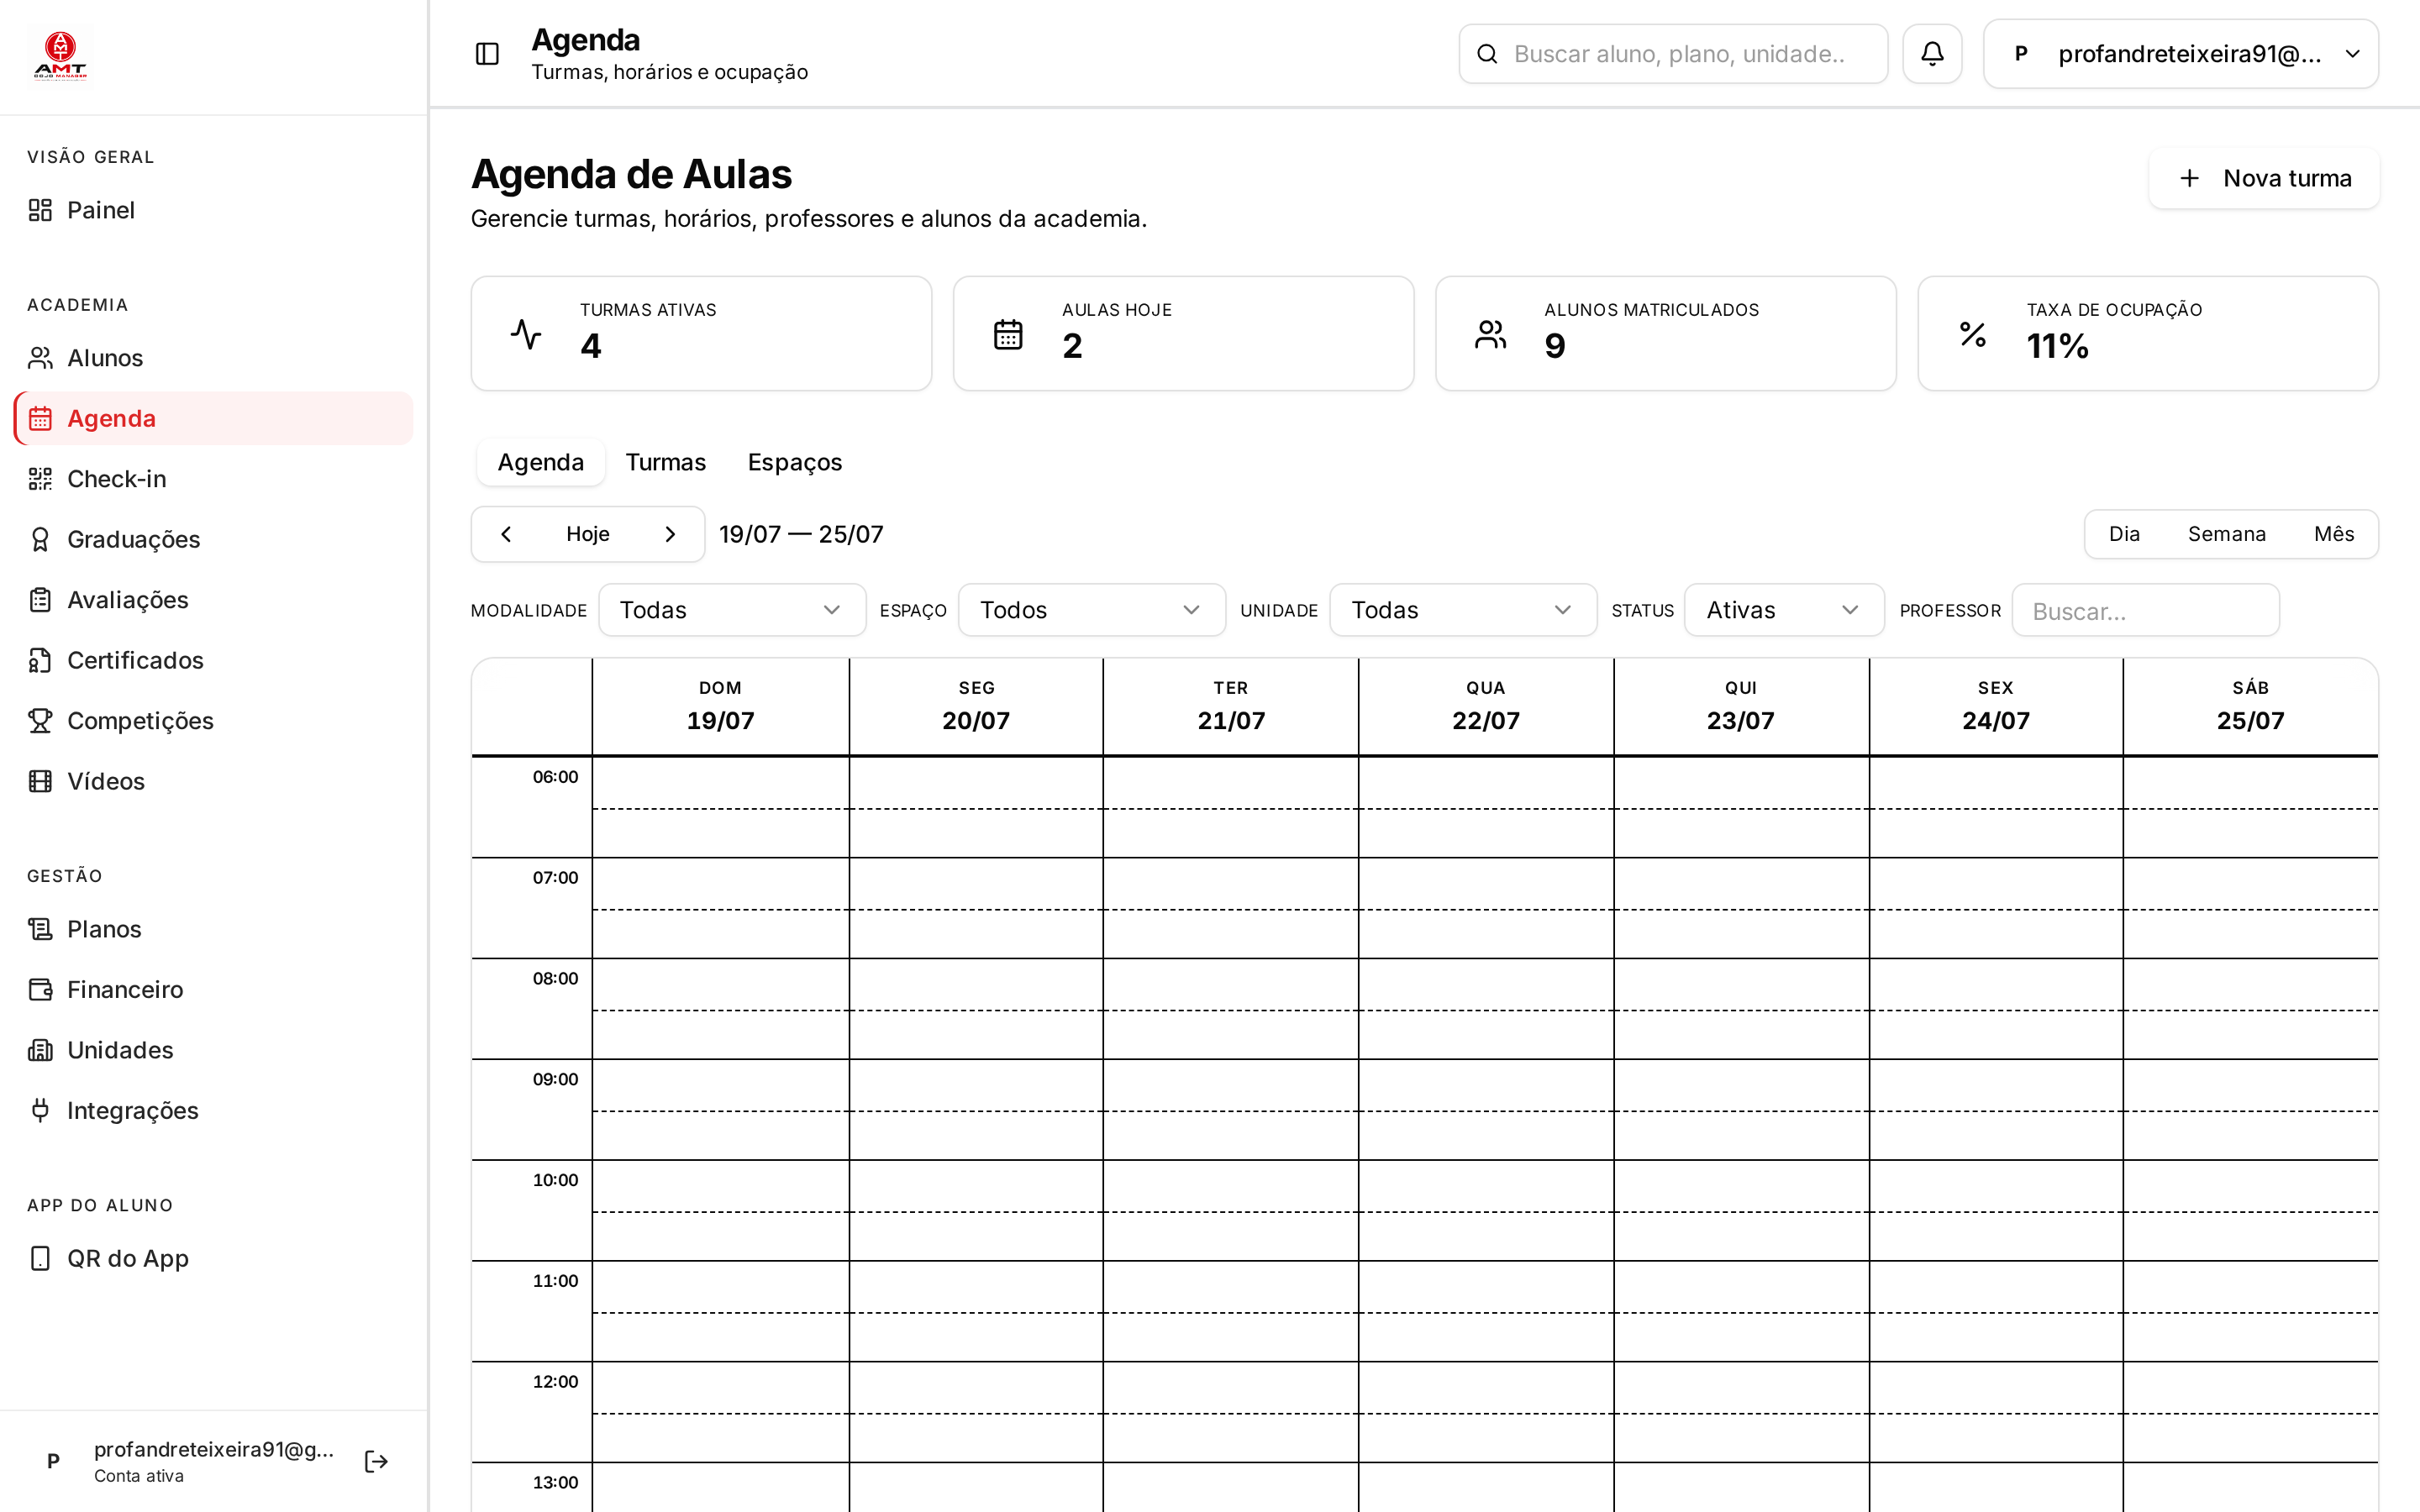Open the Status Ativas dropdown
The image size is (2420, 1512).
pos(1784,610)
